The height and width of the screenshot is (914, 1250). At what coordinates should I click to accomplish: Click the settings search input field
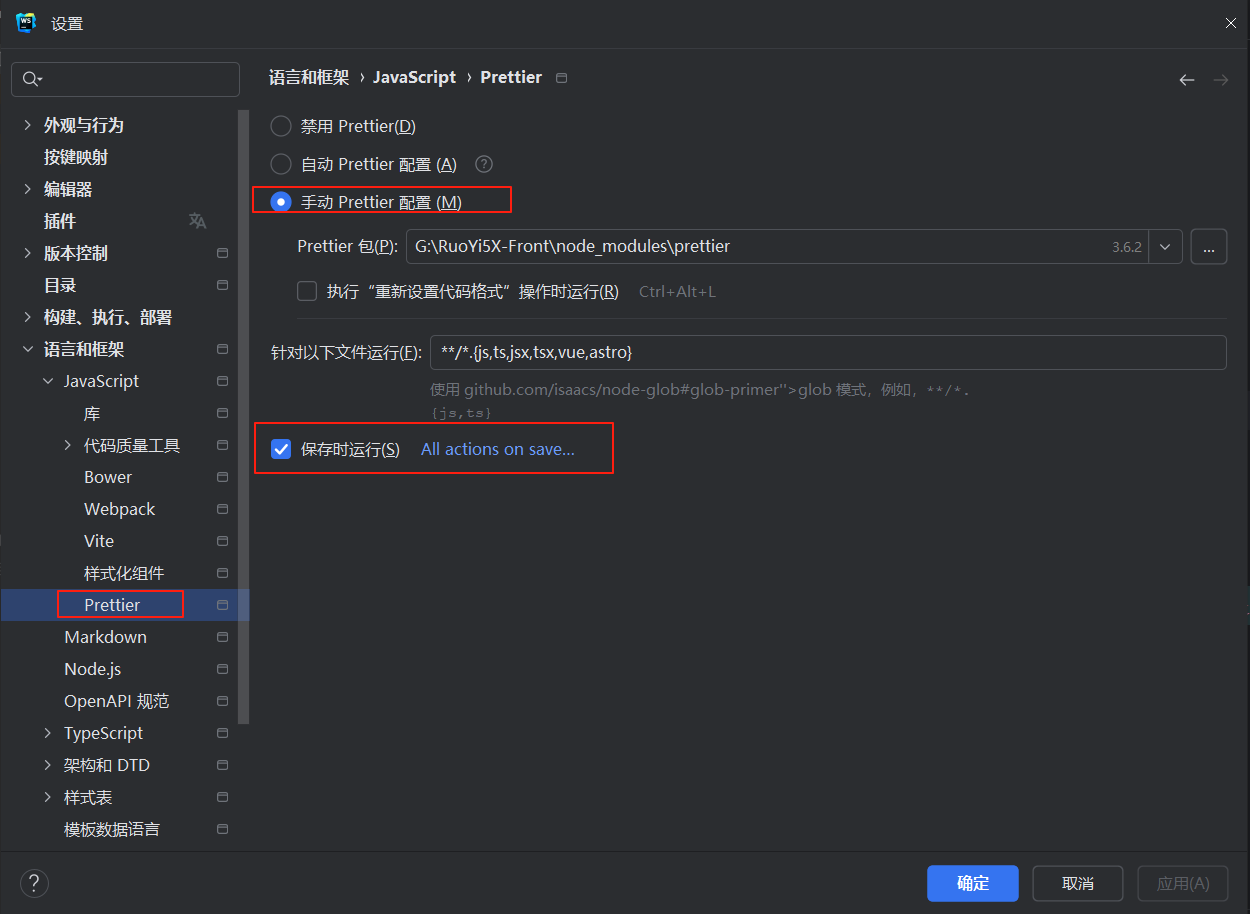coord(125,79)
